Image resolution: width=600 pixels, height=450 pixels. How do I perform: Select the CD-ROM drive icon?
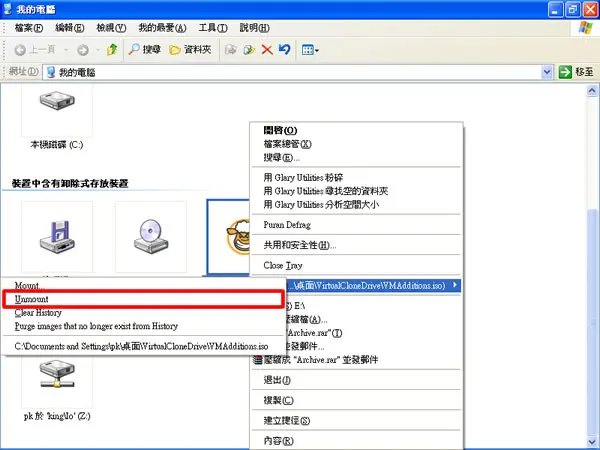point(151,236)
